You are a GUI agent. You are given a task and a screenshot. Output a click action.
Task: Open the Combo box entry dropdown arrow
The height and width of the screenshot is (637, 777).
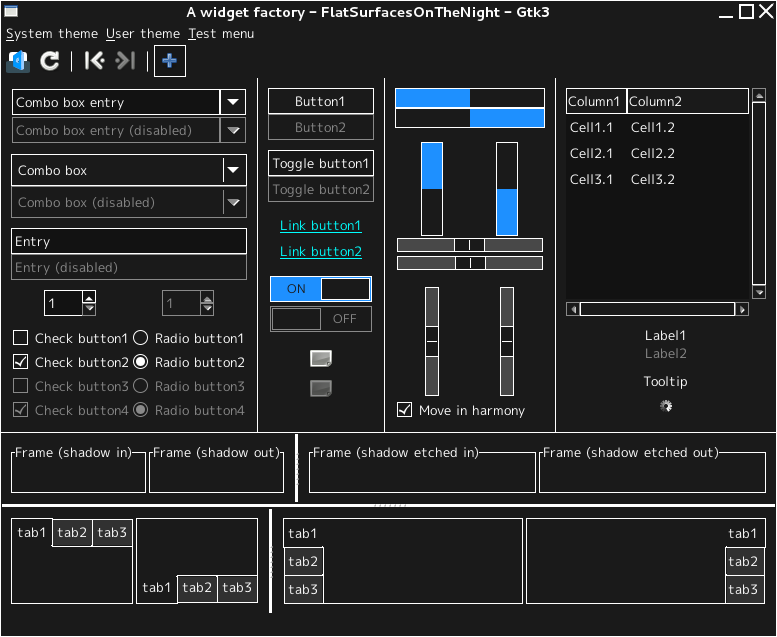233,102
